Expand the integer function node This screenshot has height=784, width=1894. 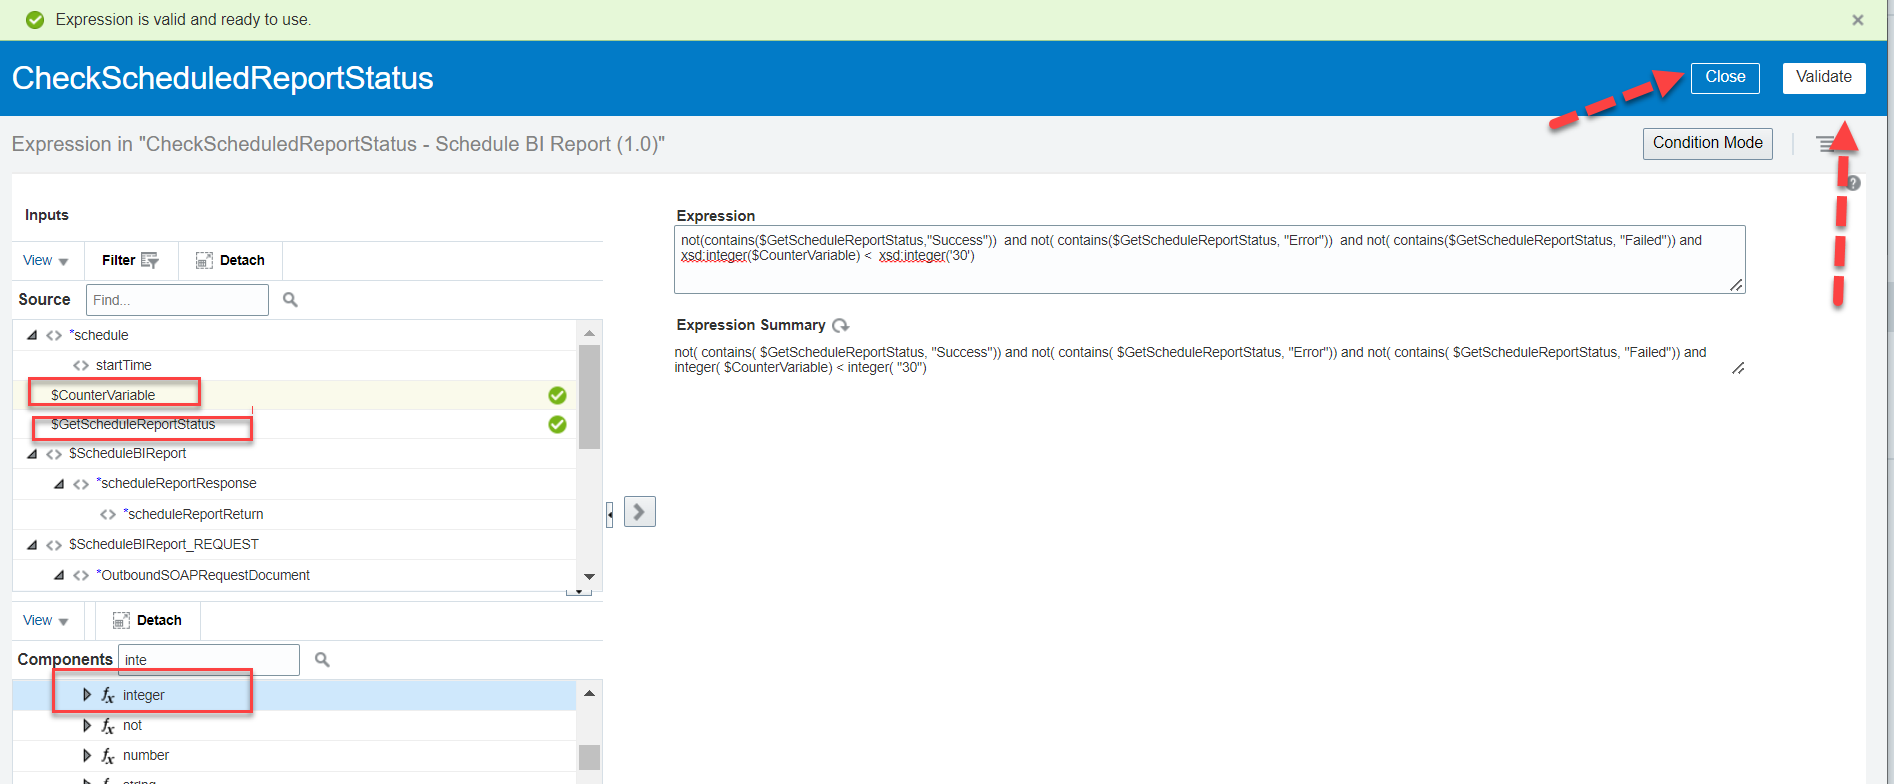(87, 695)
